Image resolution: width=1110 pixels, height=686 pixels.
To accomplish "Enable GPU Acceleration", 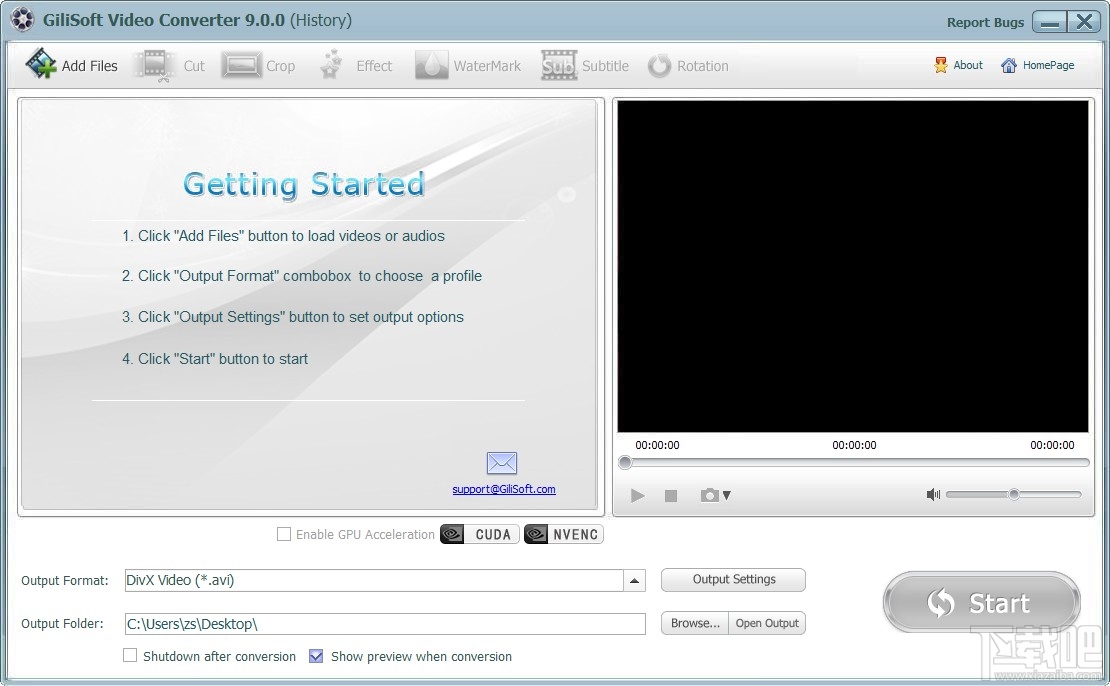I will (x=284, y=534).
